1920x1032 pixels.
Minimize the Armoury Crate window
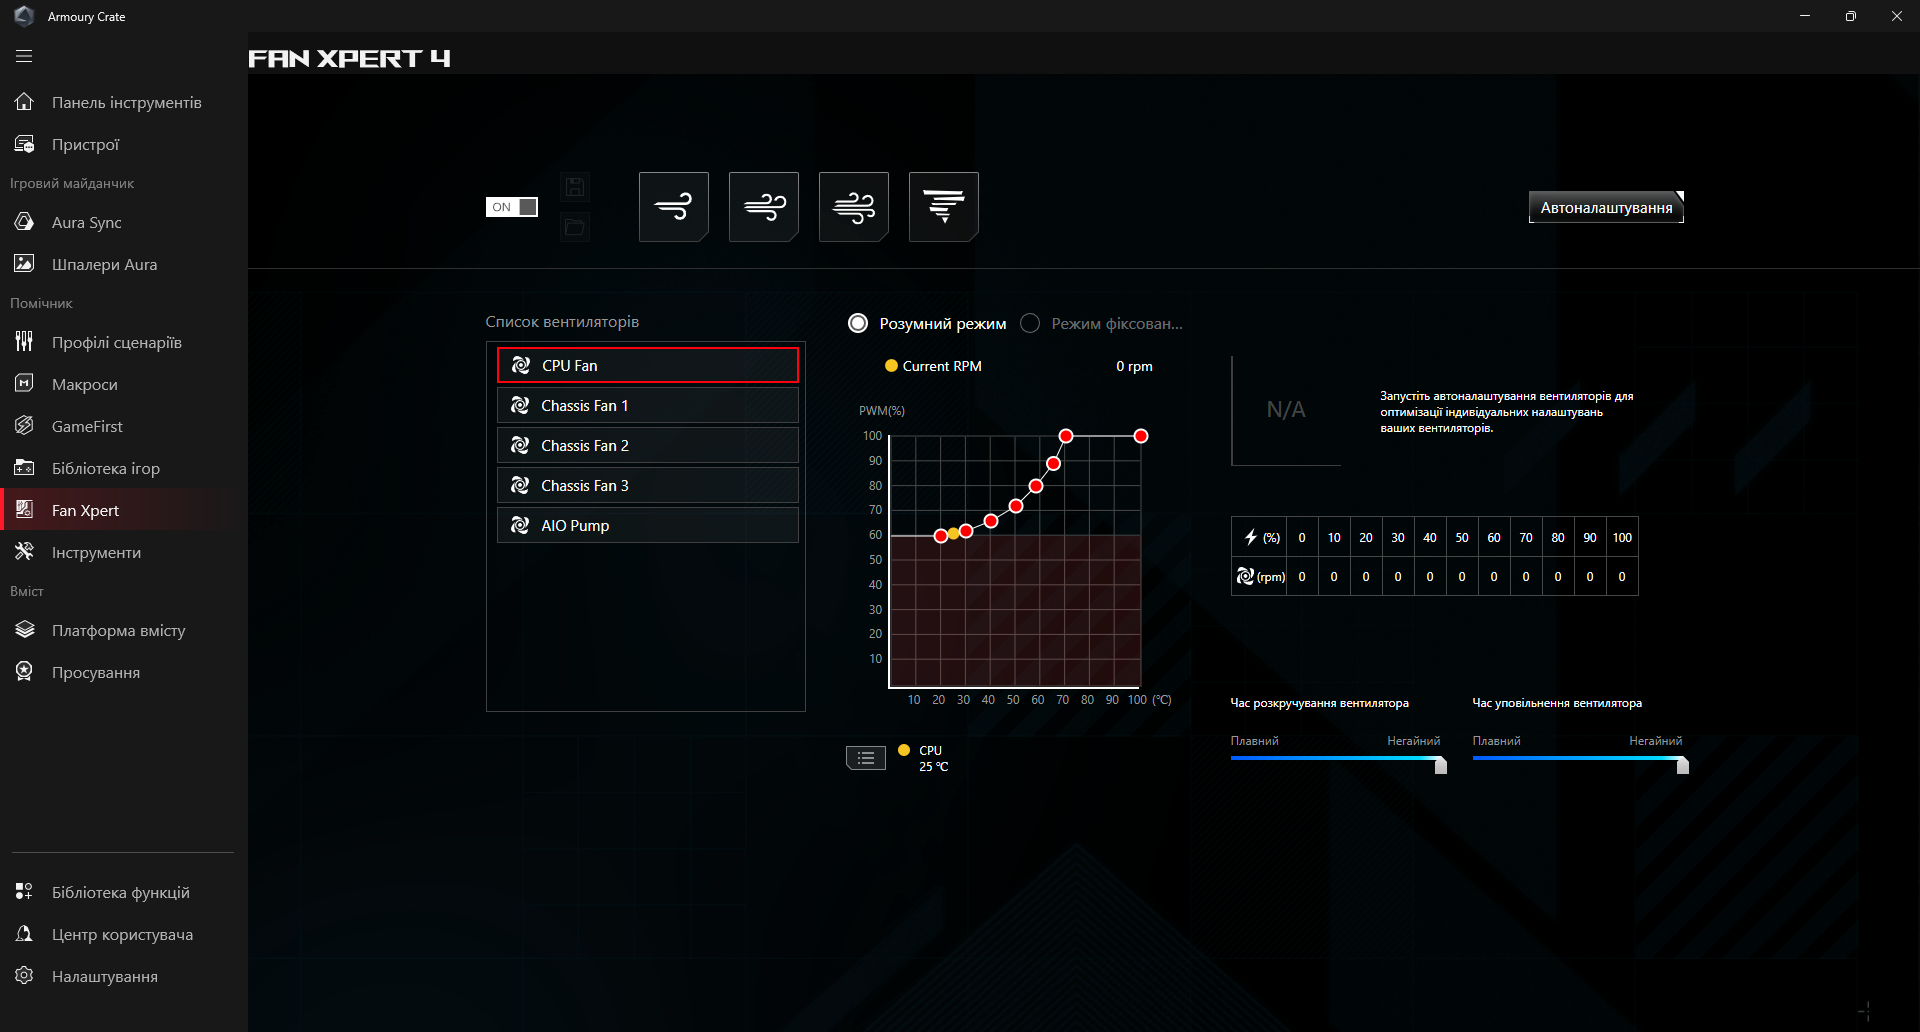1805,16
